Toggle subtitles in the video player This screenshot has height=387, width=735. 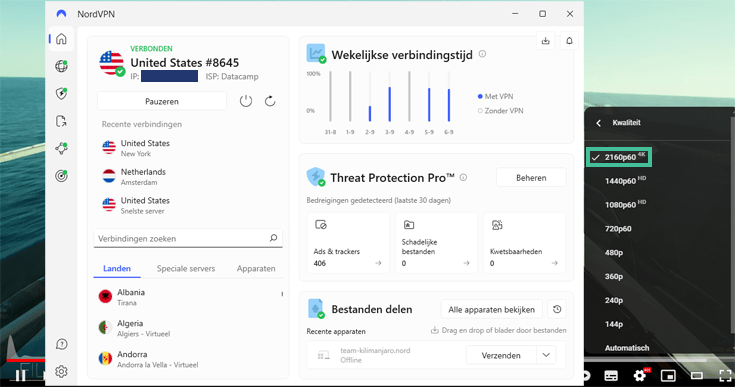[x=611, y=375]
